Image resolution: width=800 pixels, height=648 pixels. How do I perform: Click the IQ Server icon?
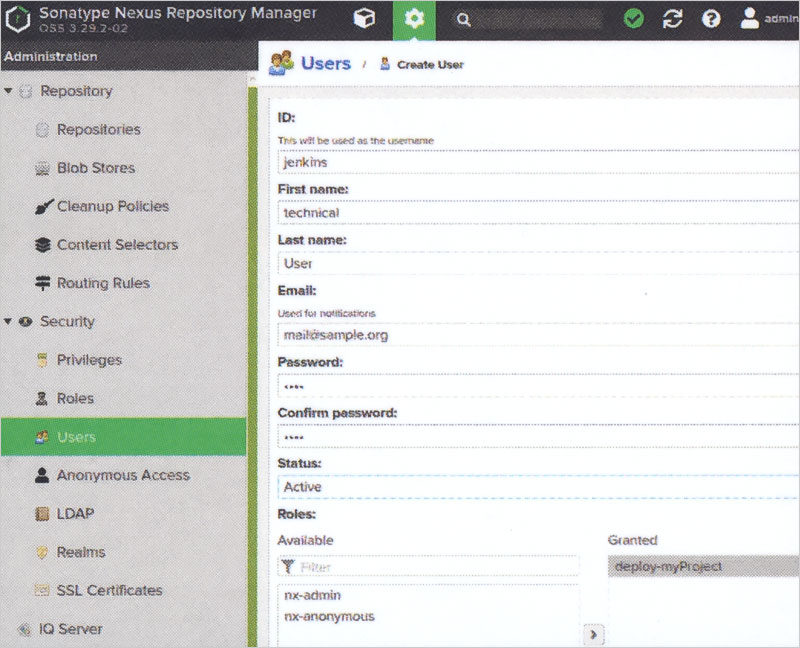pos(24,629)
